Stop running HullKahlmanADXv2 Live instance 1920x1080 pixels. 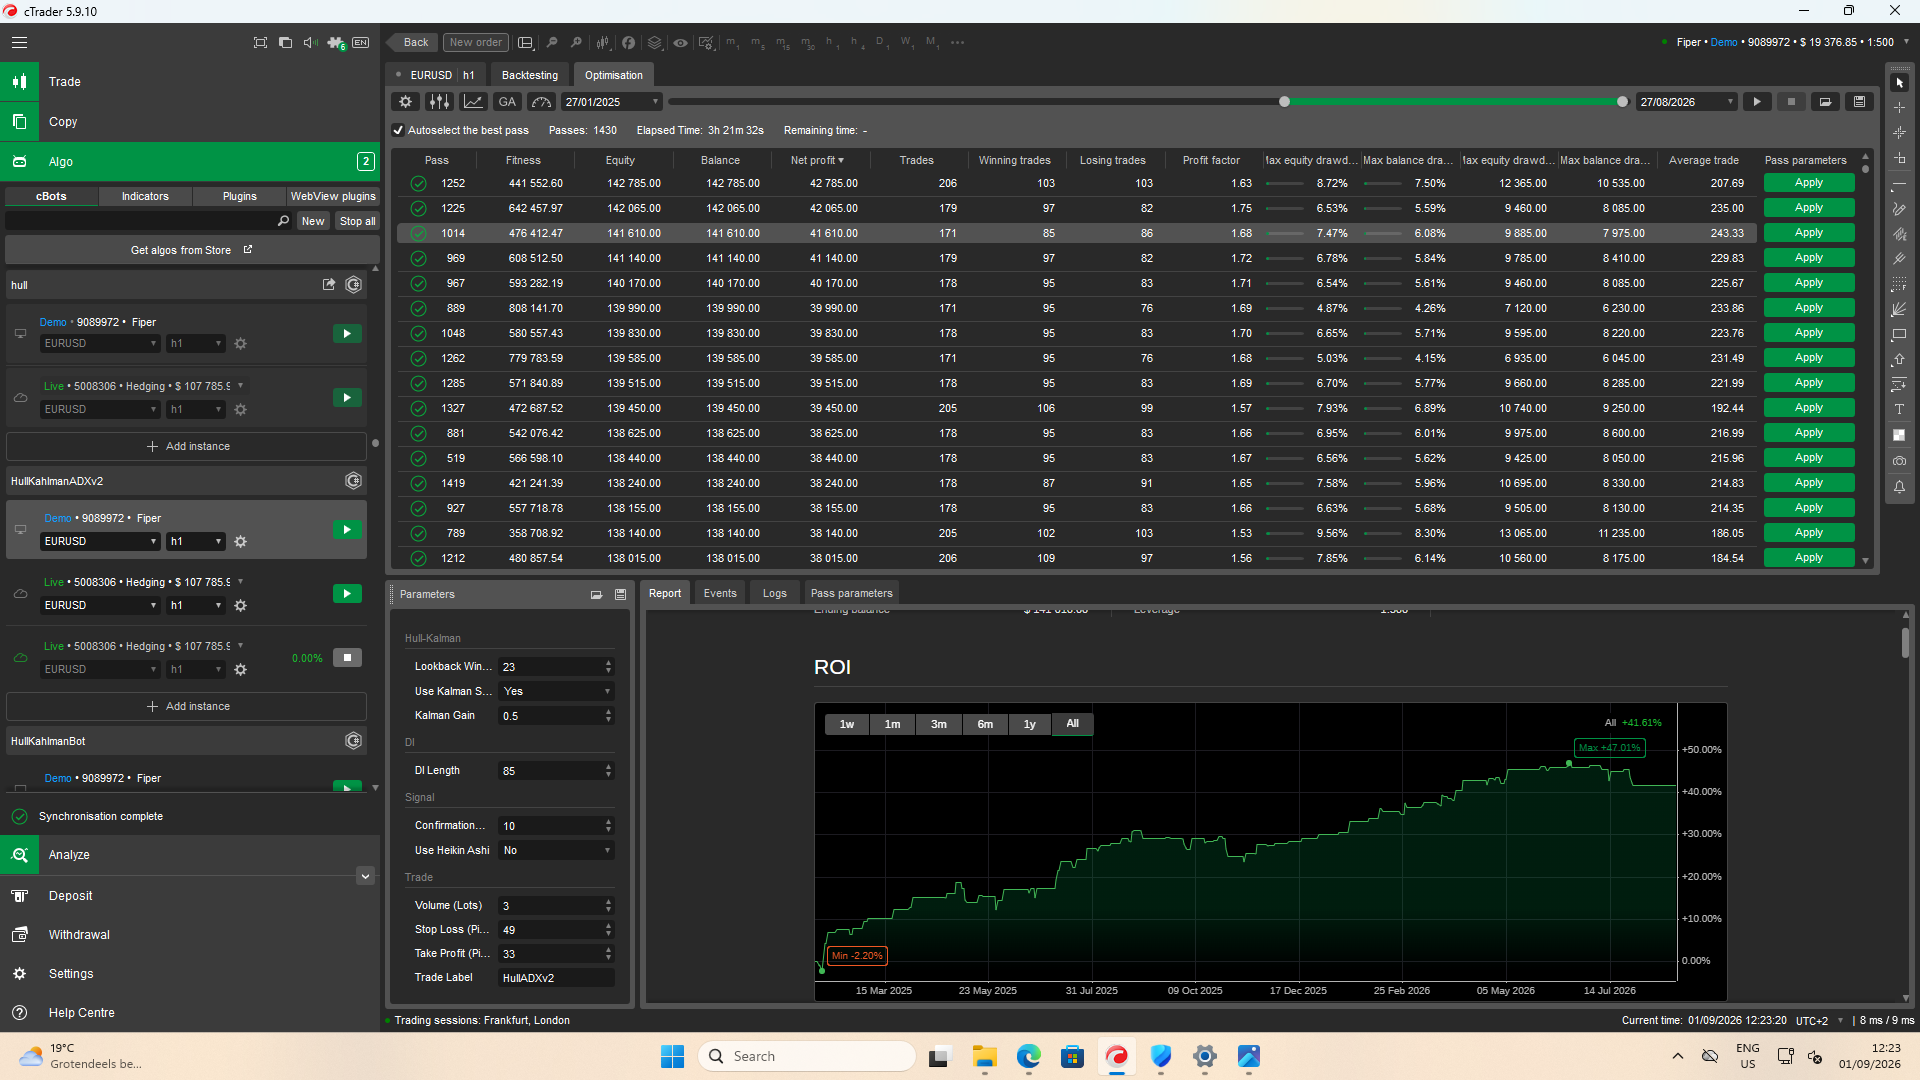coord(347,658)
